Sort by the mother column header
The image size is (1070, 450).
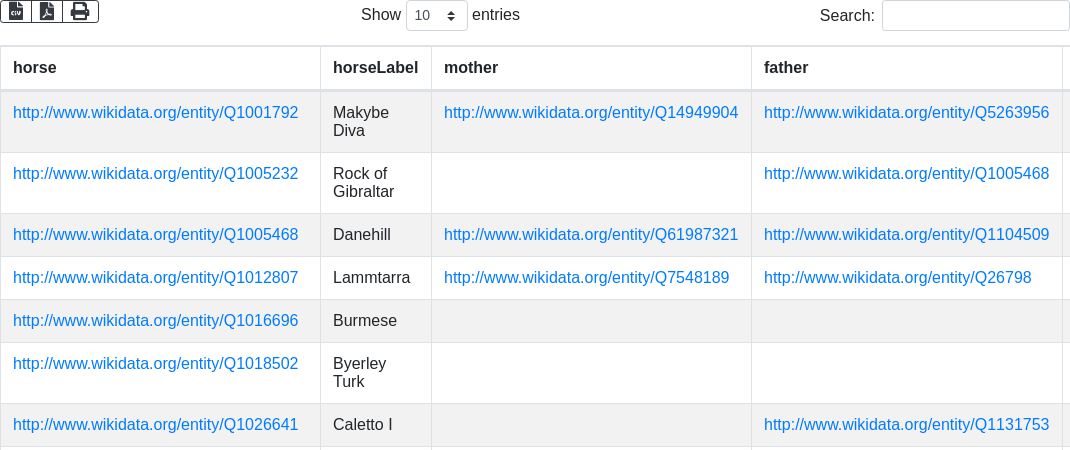471,68
